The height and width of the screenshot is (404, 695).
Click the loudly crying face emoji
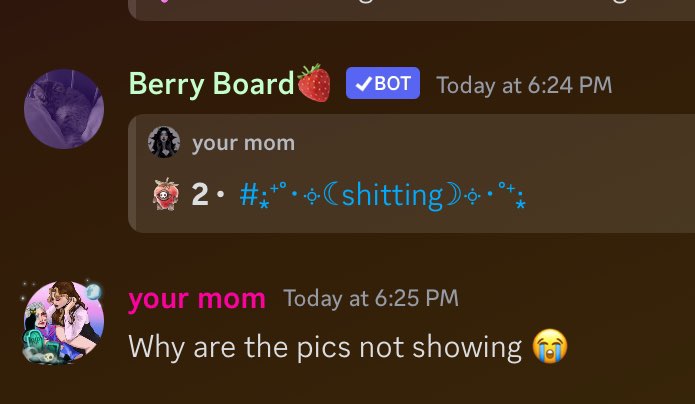(550, 346)
